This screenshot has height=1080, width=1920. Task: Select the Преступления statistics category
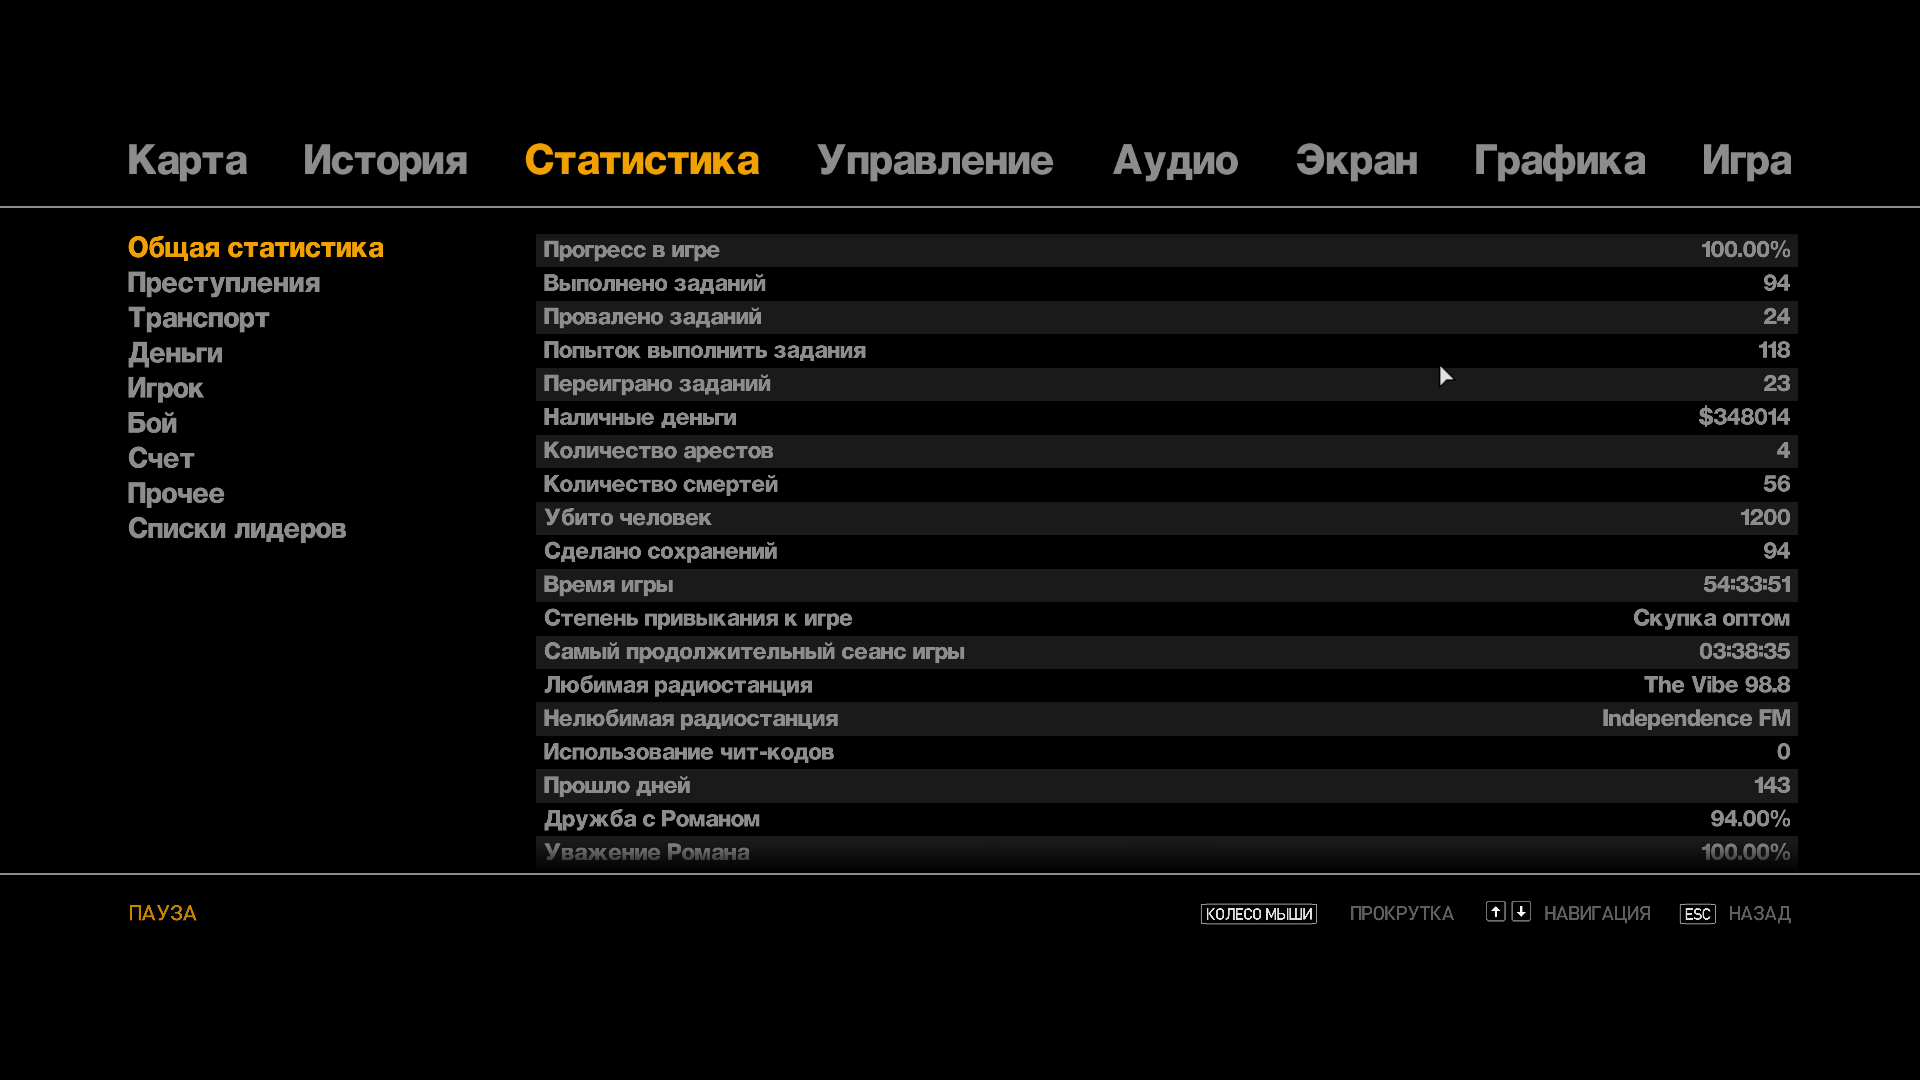224,283
